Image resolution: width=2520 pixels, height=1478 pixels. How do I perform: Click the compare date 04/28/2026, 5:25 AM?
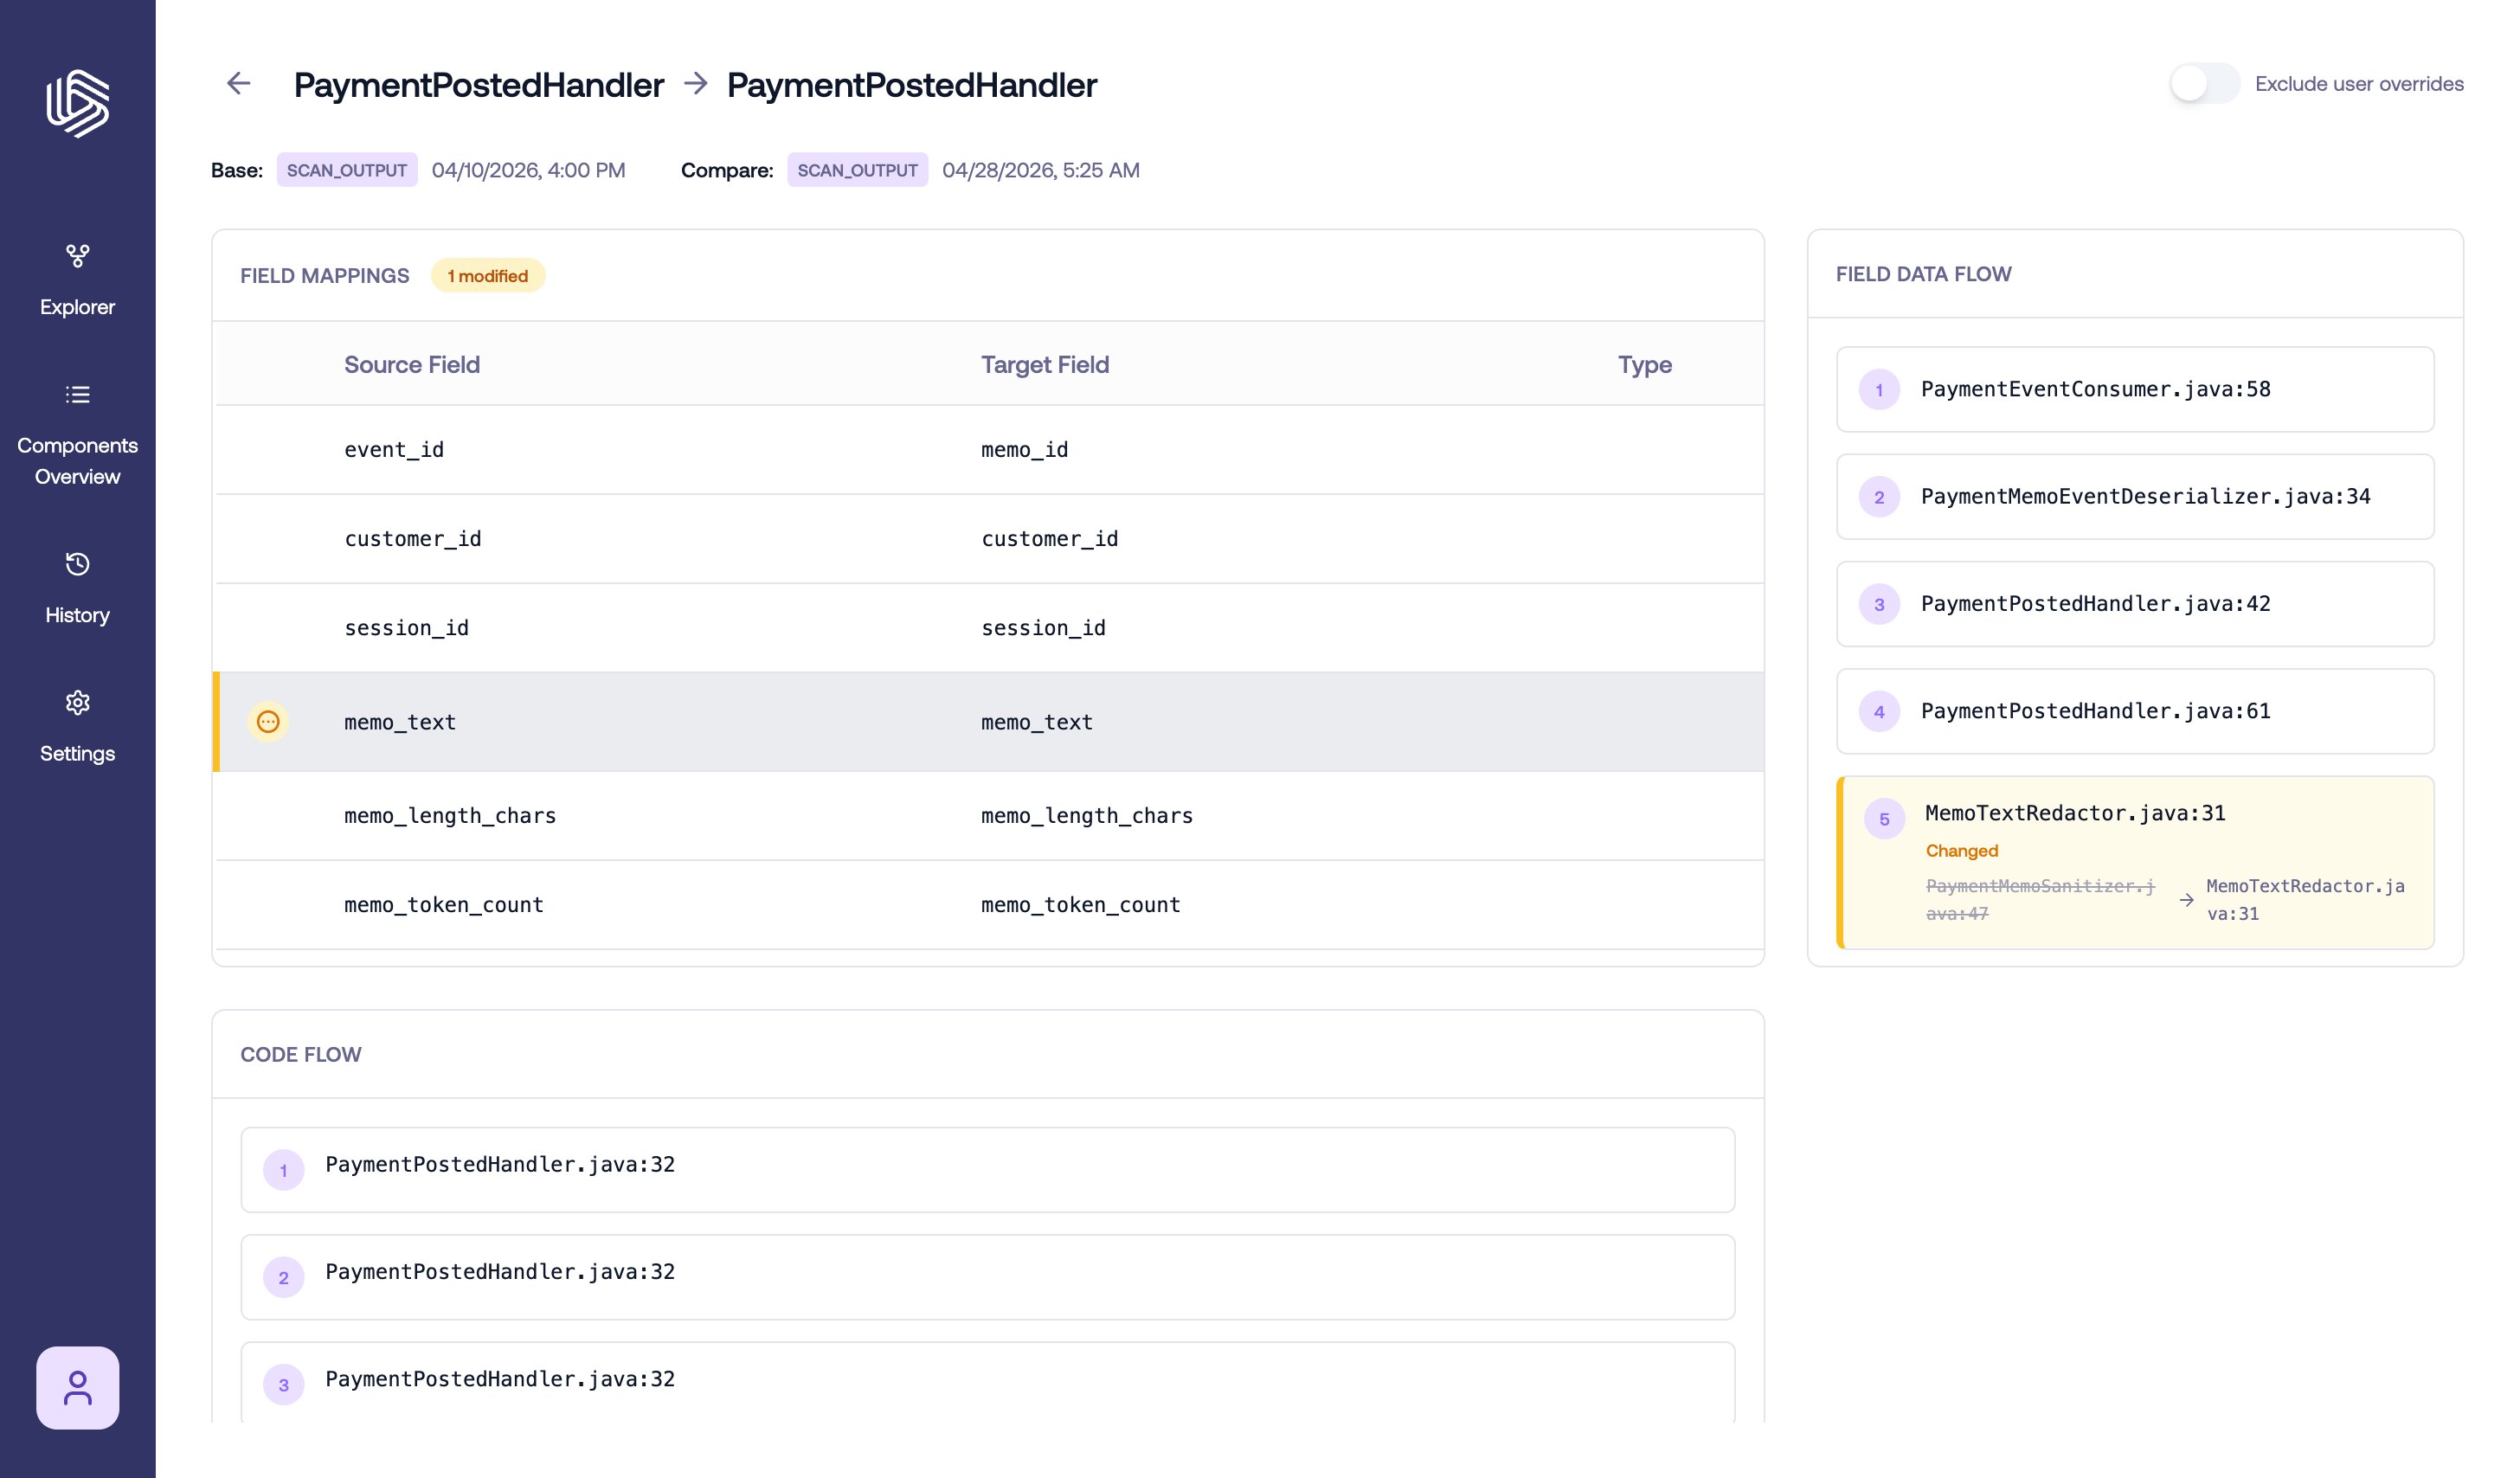[1040, 170]
